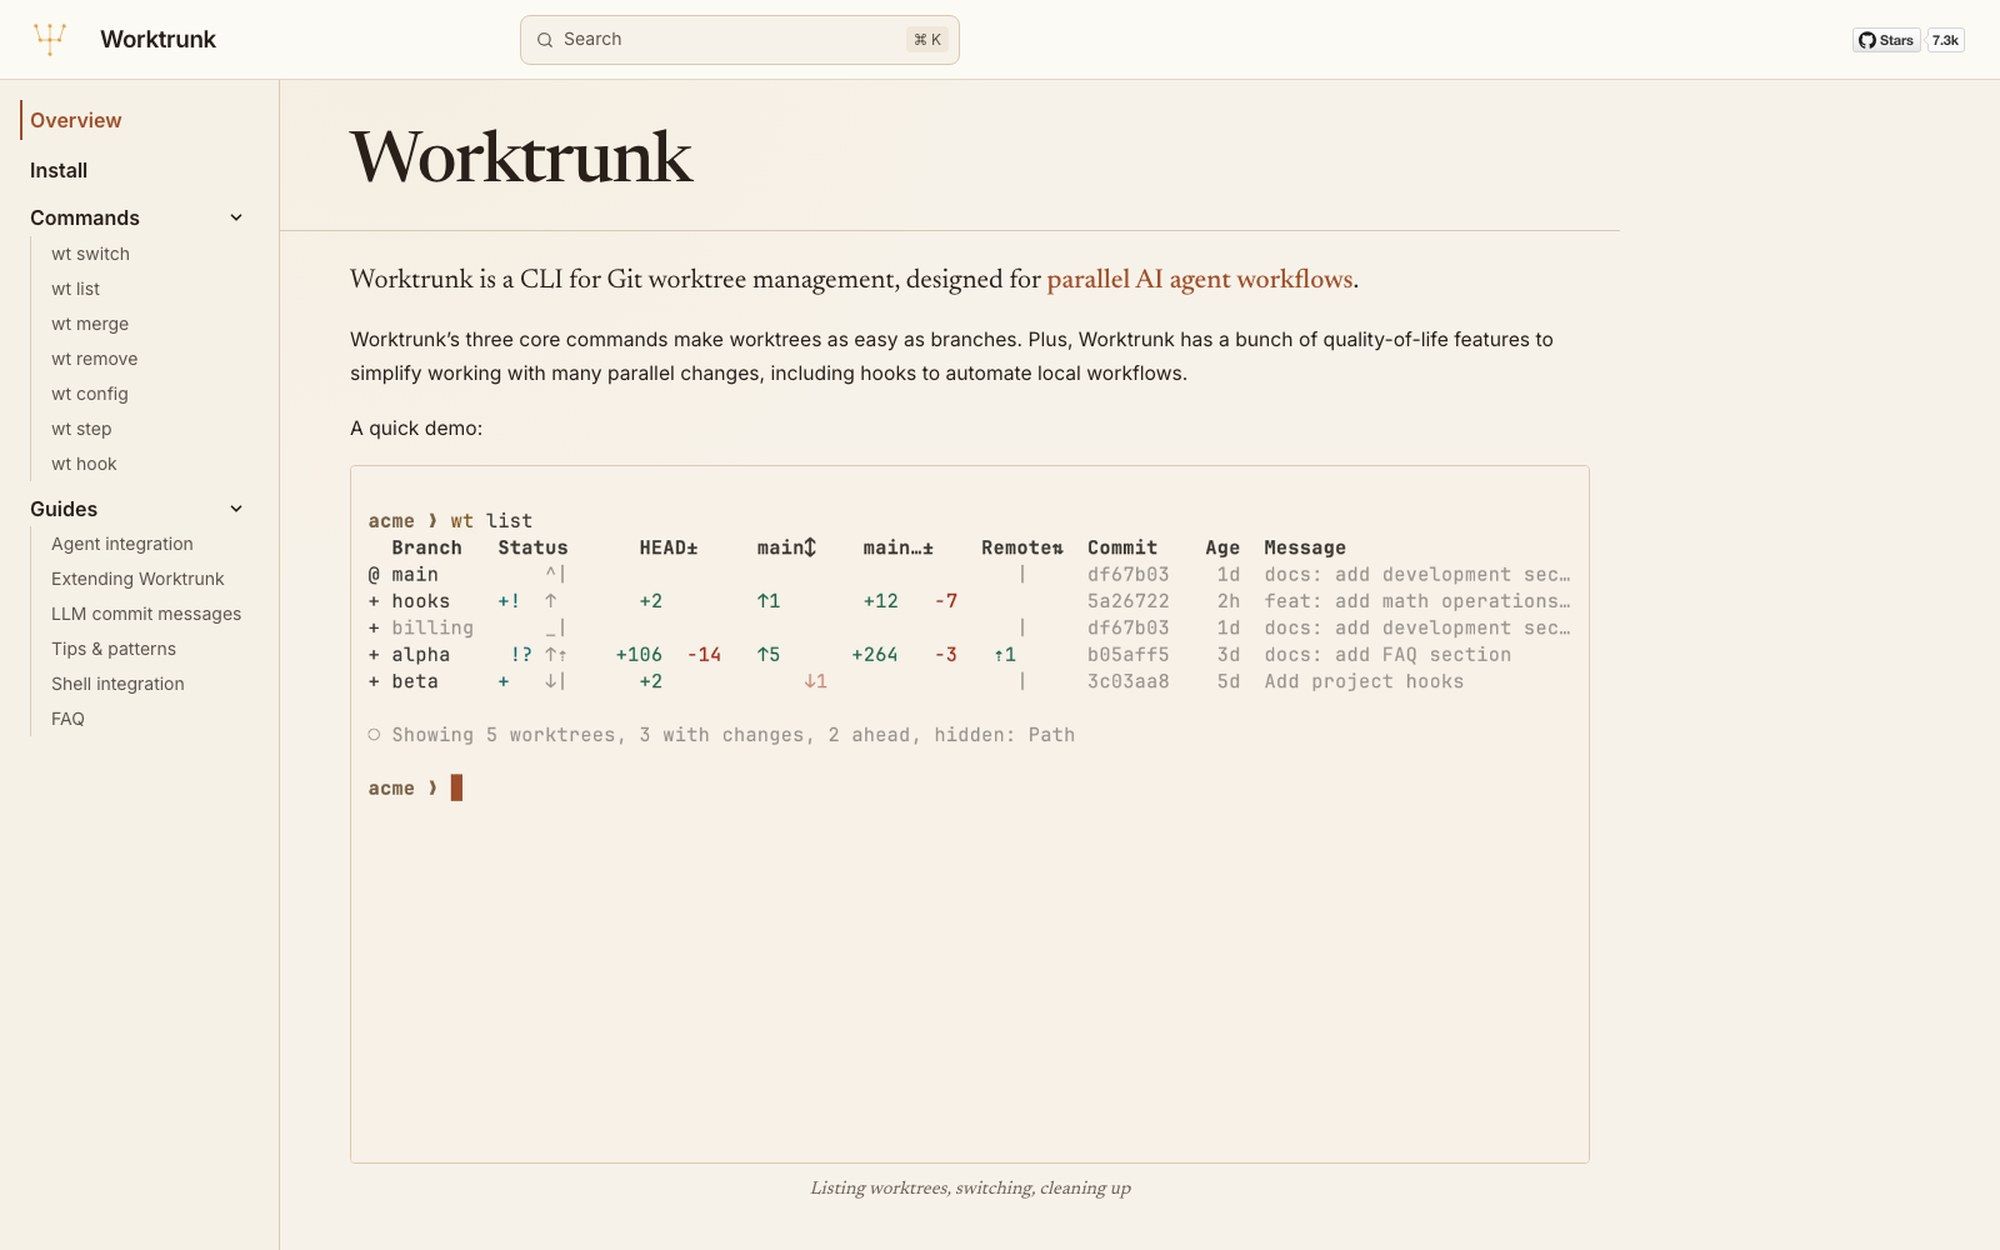Click the Commit column header
2000x1250 pixels.
(1122, 548)
